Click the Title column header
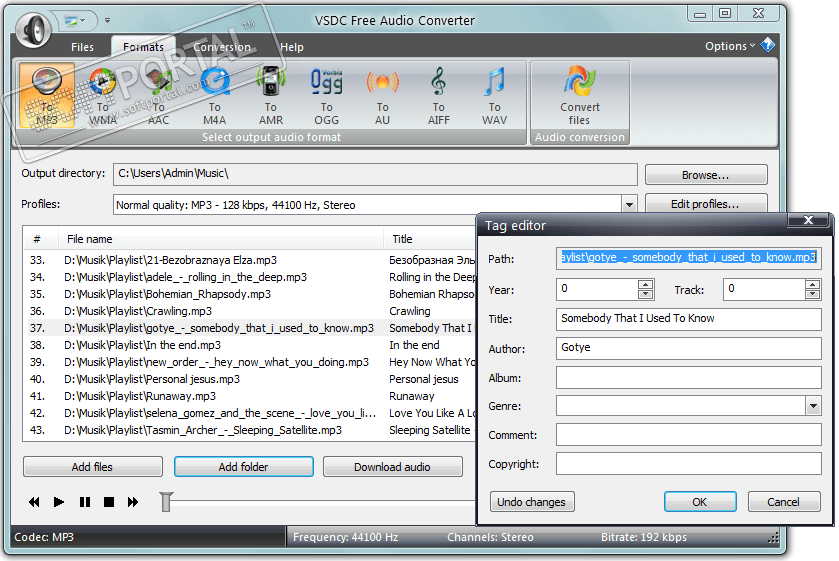The width and height of the screenshot is (839, 561). pos(430,239)
